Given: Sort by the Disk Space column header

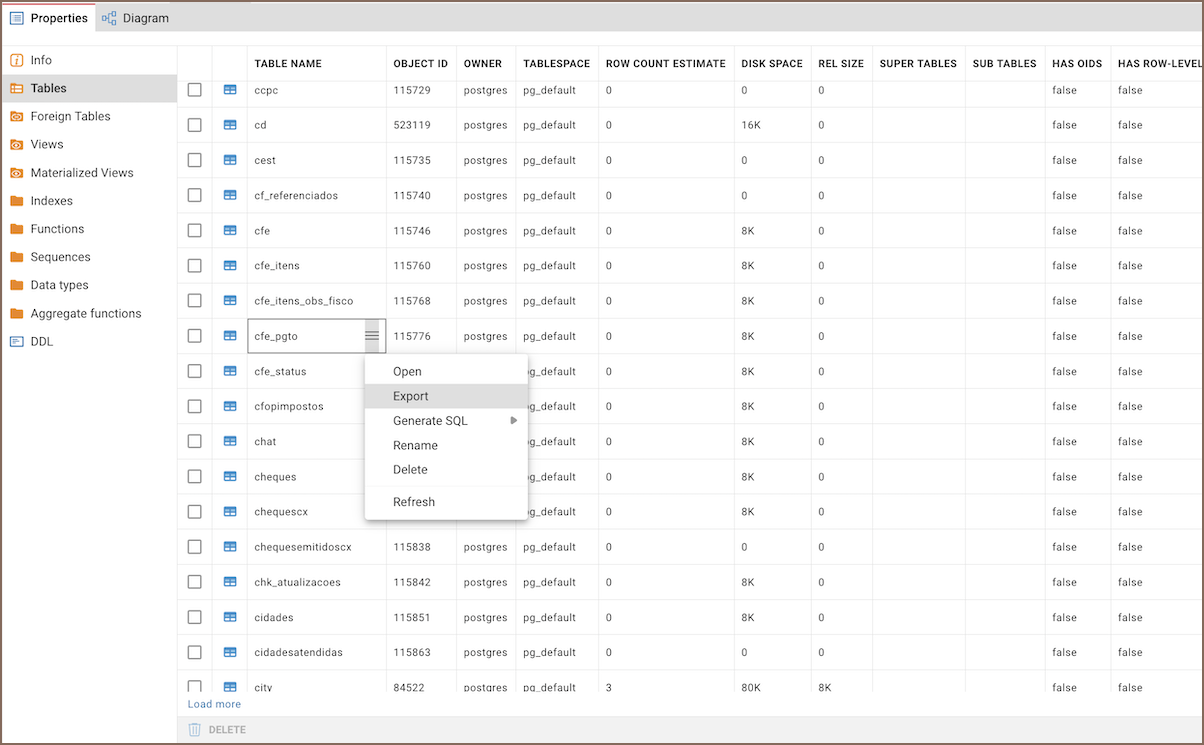Looking at the screenshot, I should coord(771,64).
